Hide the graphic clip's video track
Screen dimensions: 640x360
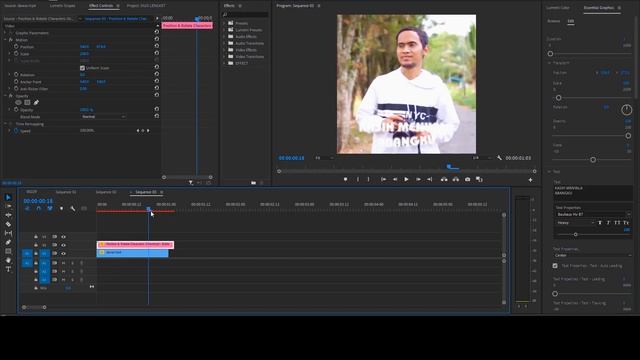point(63,245)
